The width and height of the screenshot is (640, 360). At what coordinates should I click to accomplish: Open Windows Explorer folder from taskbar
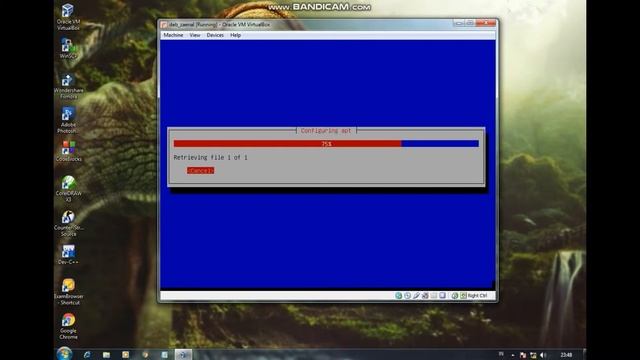click(x=106, y=355)
